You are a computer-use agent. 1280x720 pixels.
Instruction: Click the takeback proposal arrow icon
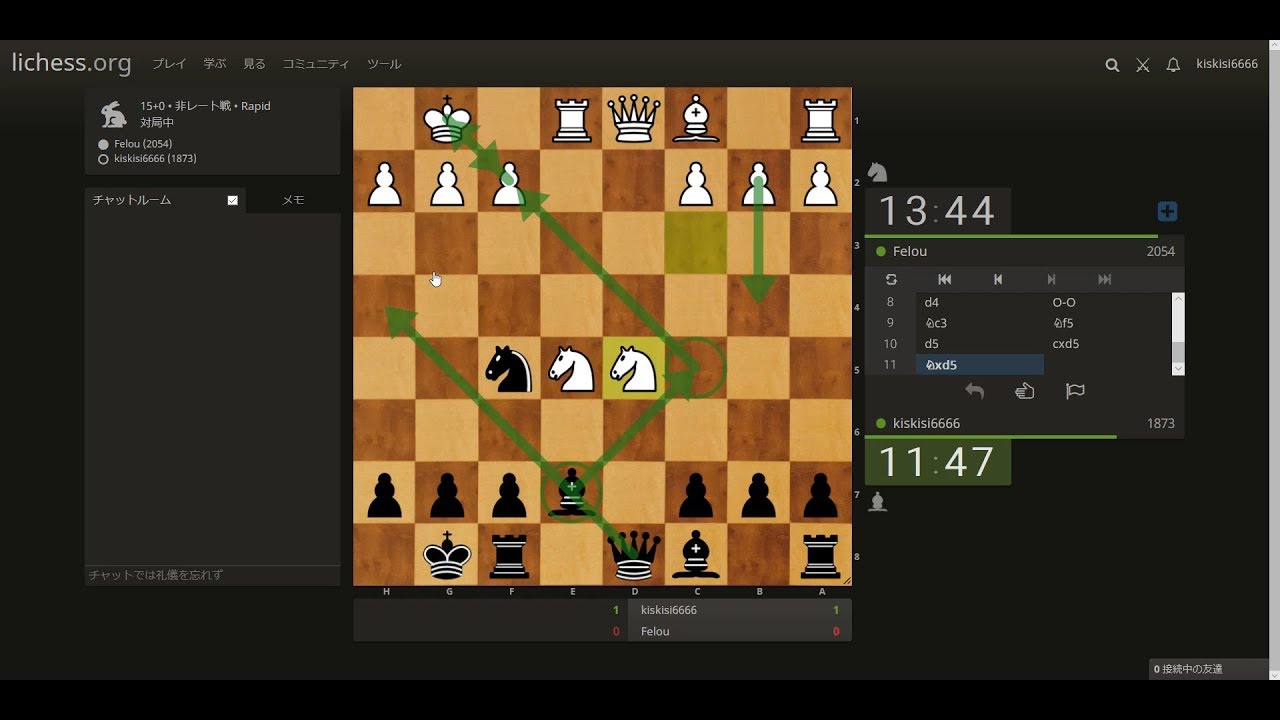click(974, 392)
